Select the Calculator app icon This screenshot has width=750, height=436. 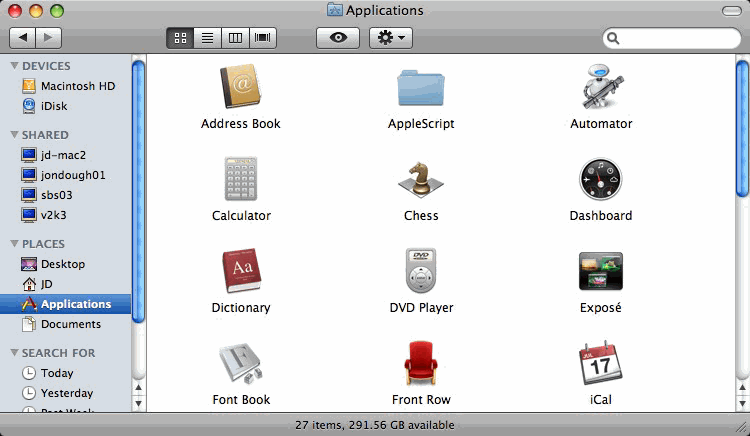tap(241, 179)
